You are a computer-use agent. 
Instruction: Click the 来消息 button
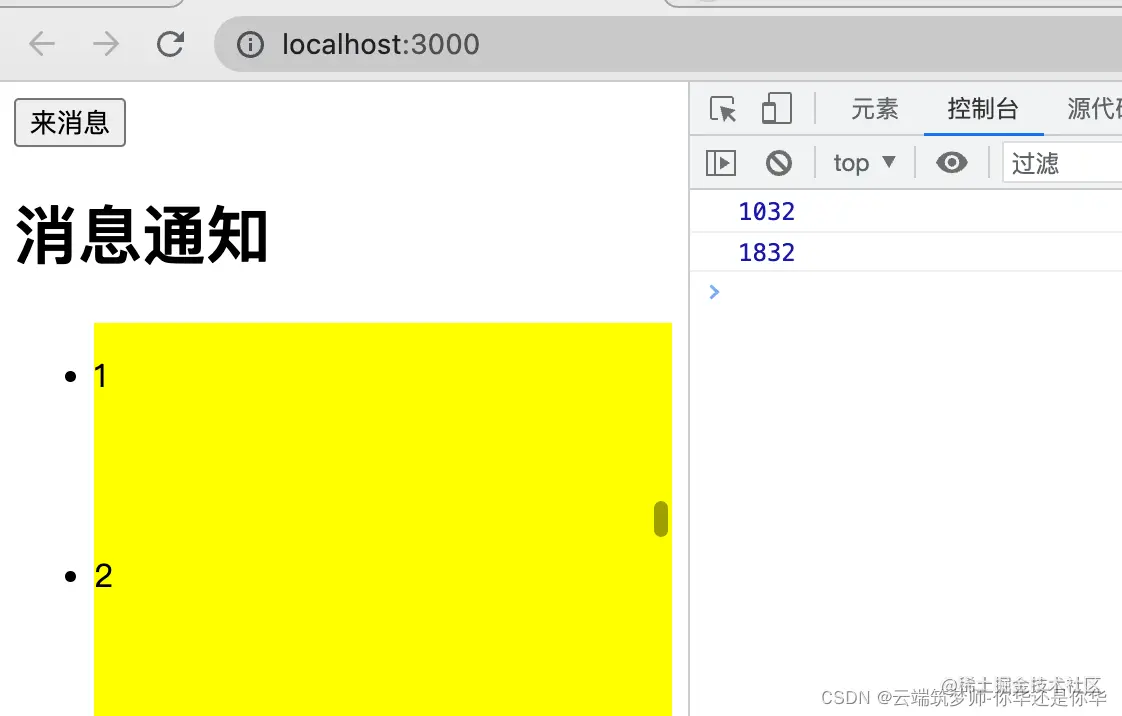70,122
